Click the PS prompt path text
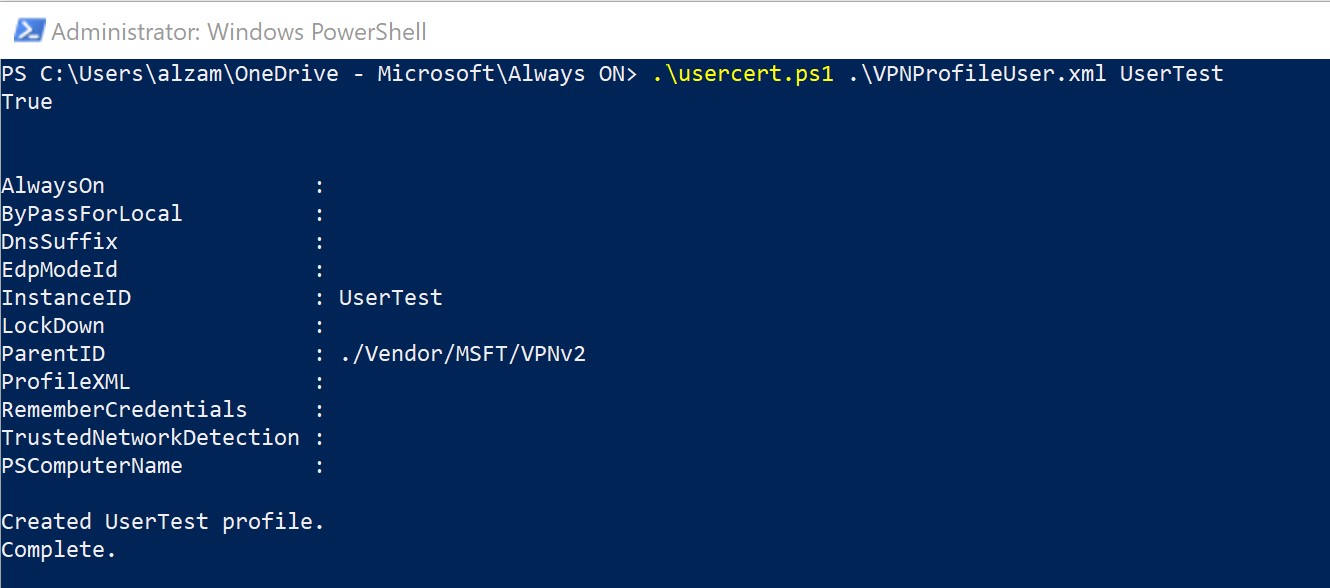1330x588 pixels. pos(319,75)
